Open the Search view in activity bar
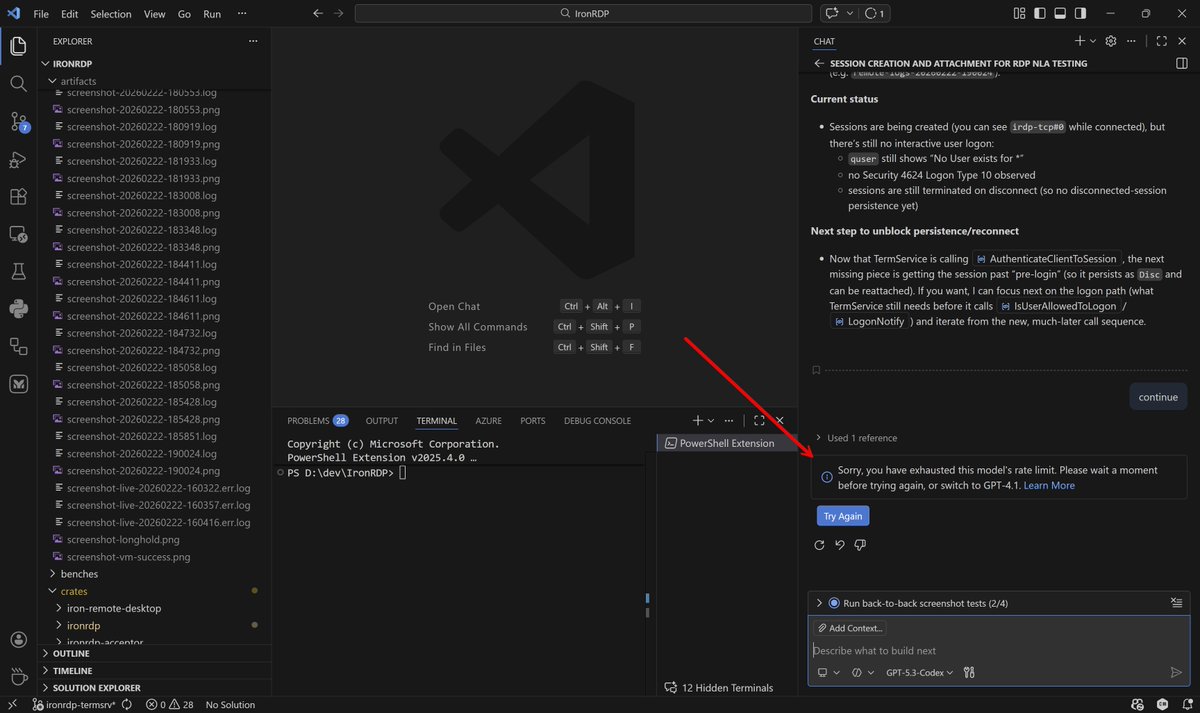 tap(18, 84)
